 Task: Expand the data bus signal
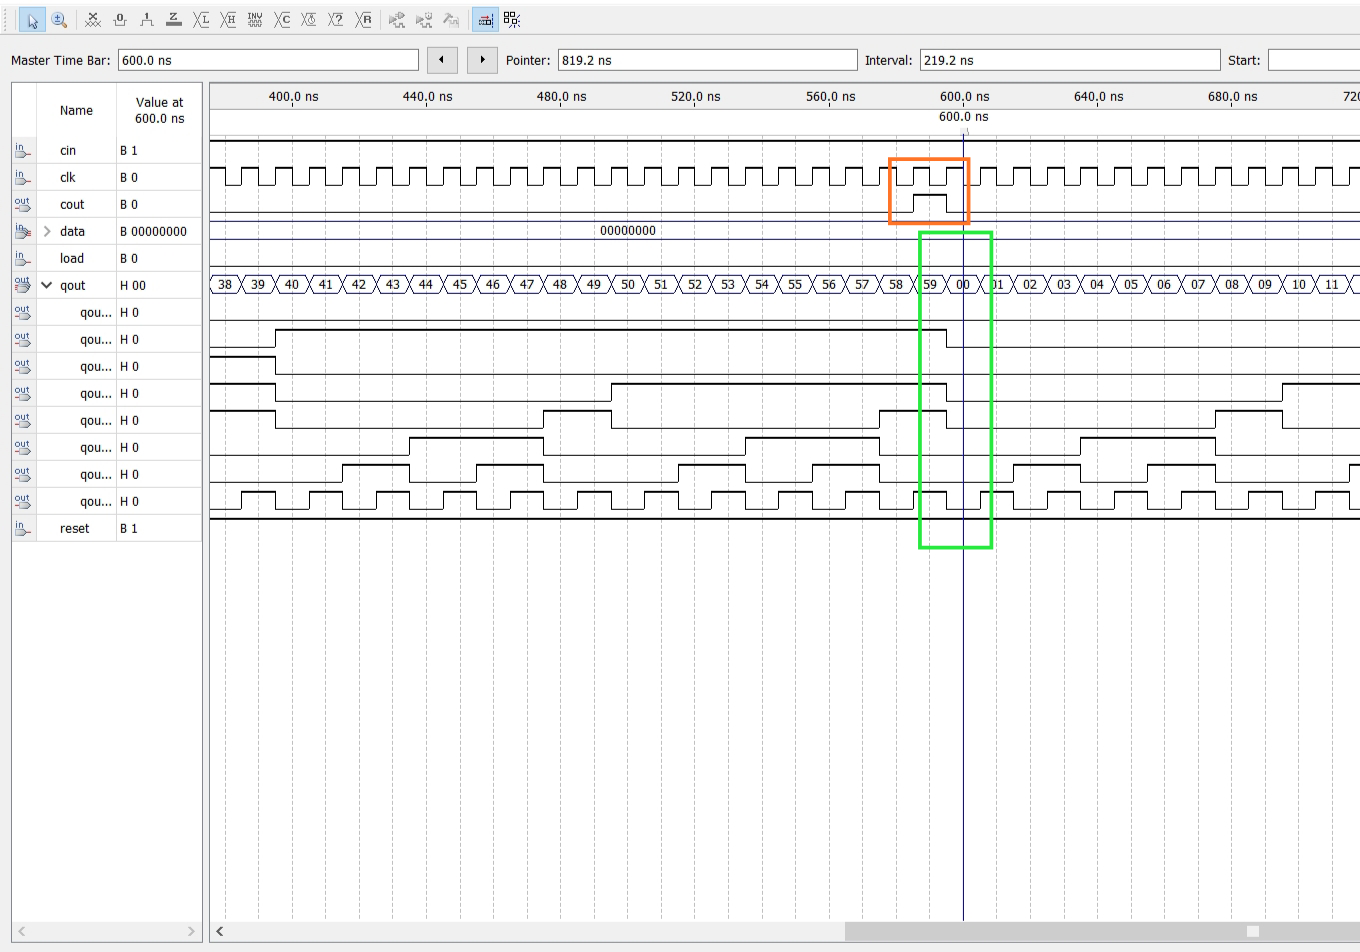[x=46, y=231]
